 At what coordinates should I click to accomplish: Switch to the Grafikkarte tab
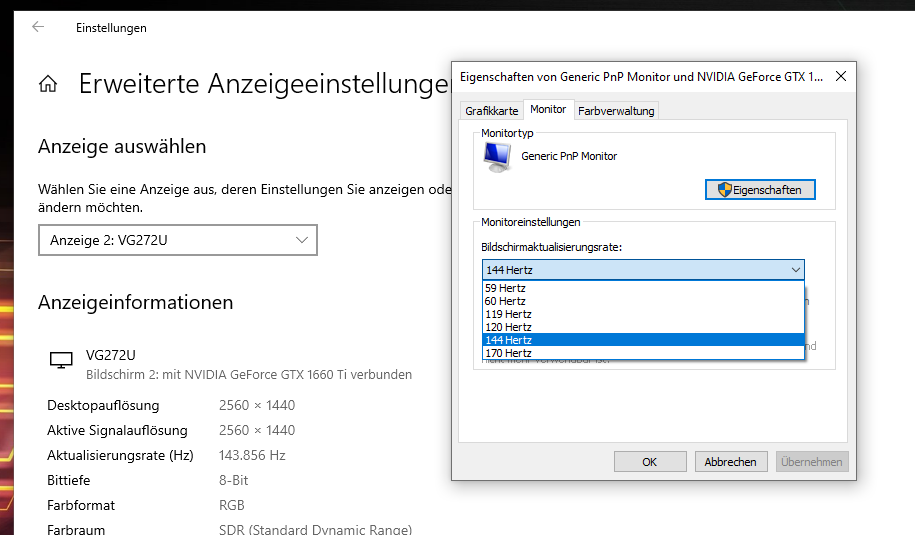click(491, 111)
